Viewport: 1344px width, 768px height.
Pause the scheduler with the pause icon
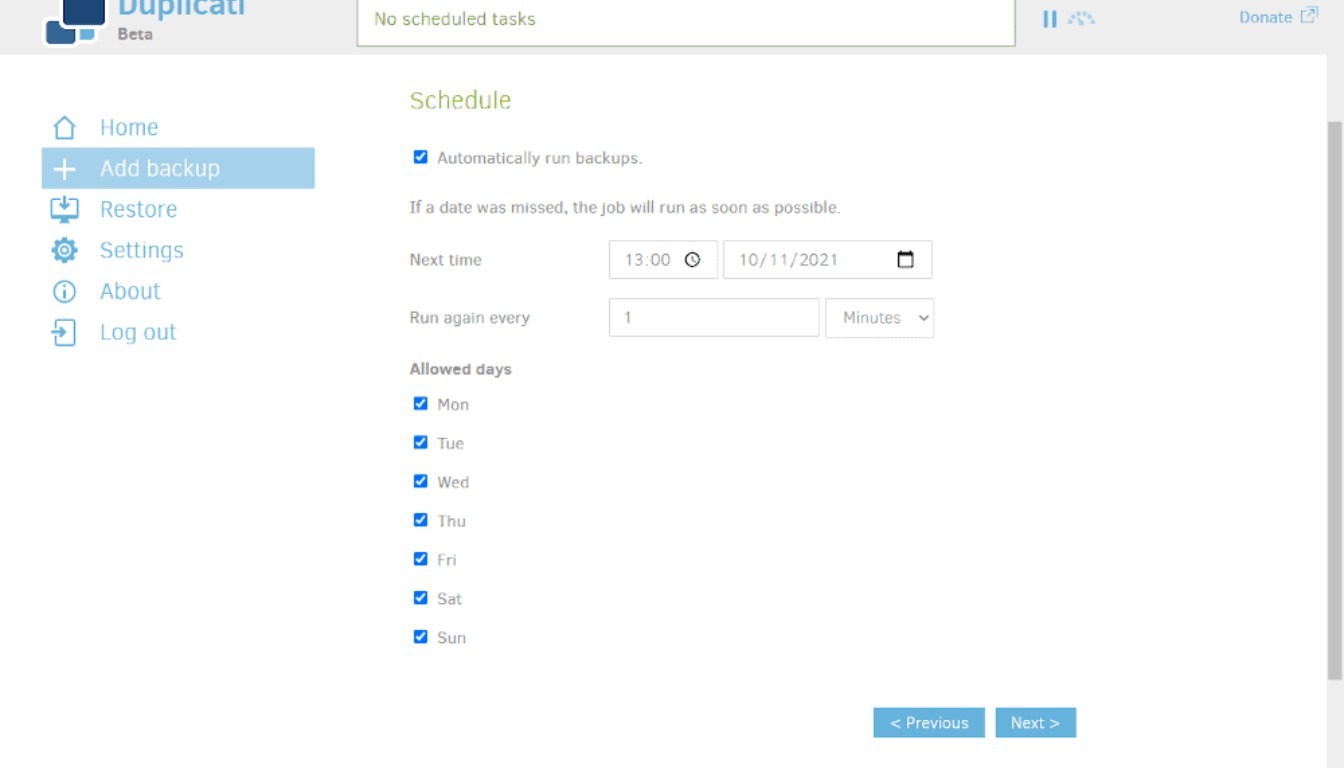pyautogui.click(x=1050, y=19)
